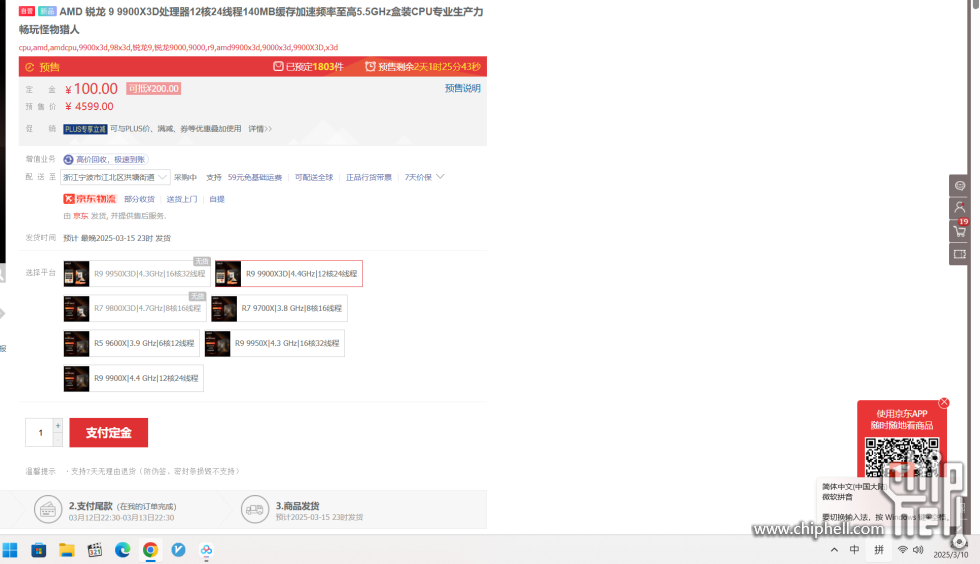Click 送货上门 home delivery link
Screen dimensions: 980x564
tap(182, 199)
